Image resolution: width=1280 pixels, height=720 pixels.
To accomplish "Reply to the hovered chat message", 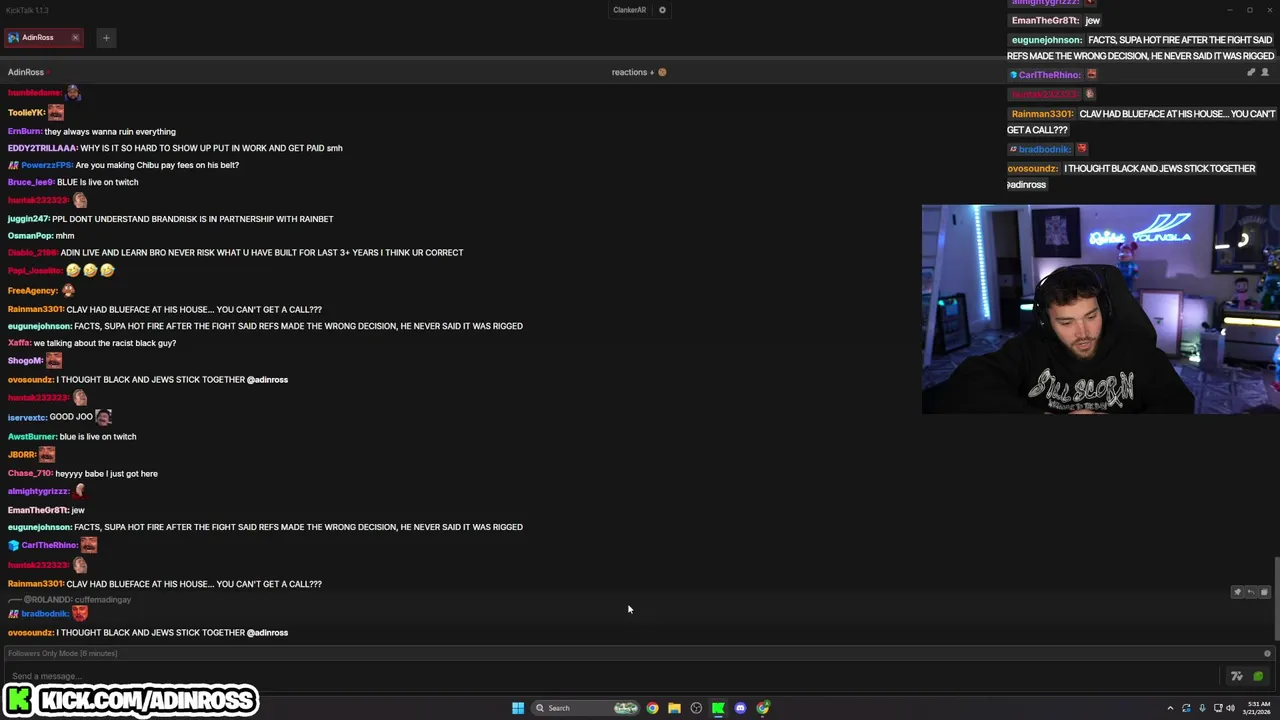I will pyautogui.click(x=1250, y=592).
